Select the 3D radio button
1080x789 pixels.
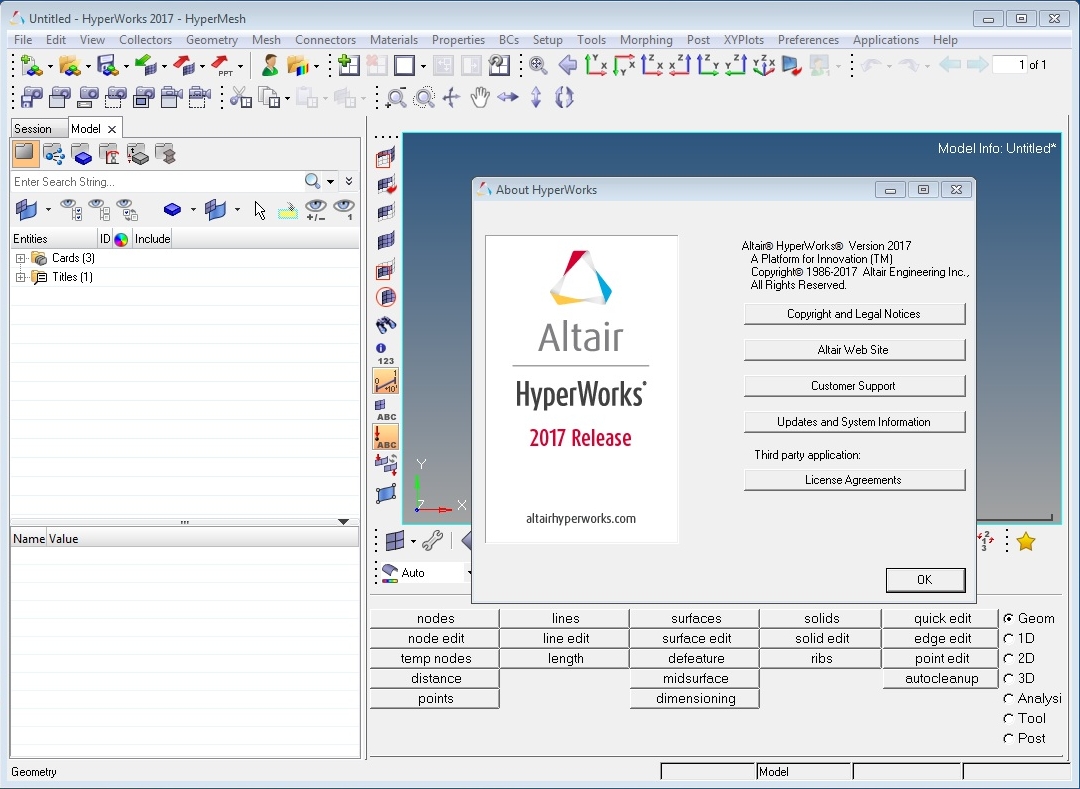(1008, 678)
